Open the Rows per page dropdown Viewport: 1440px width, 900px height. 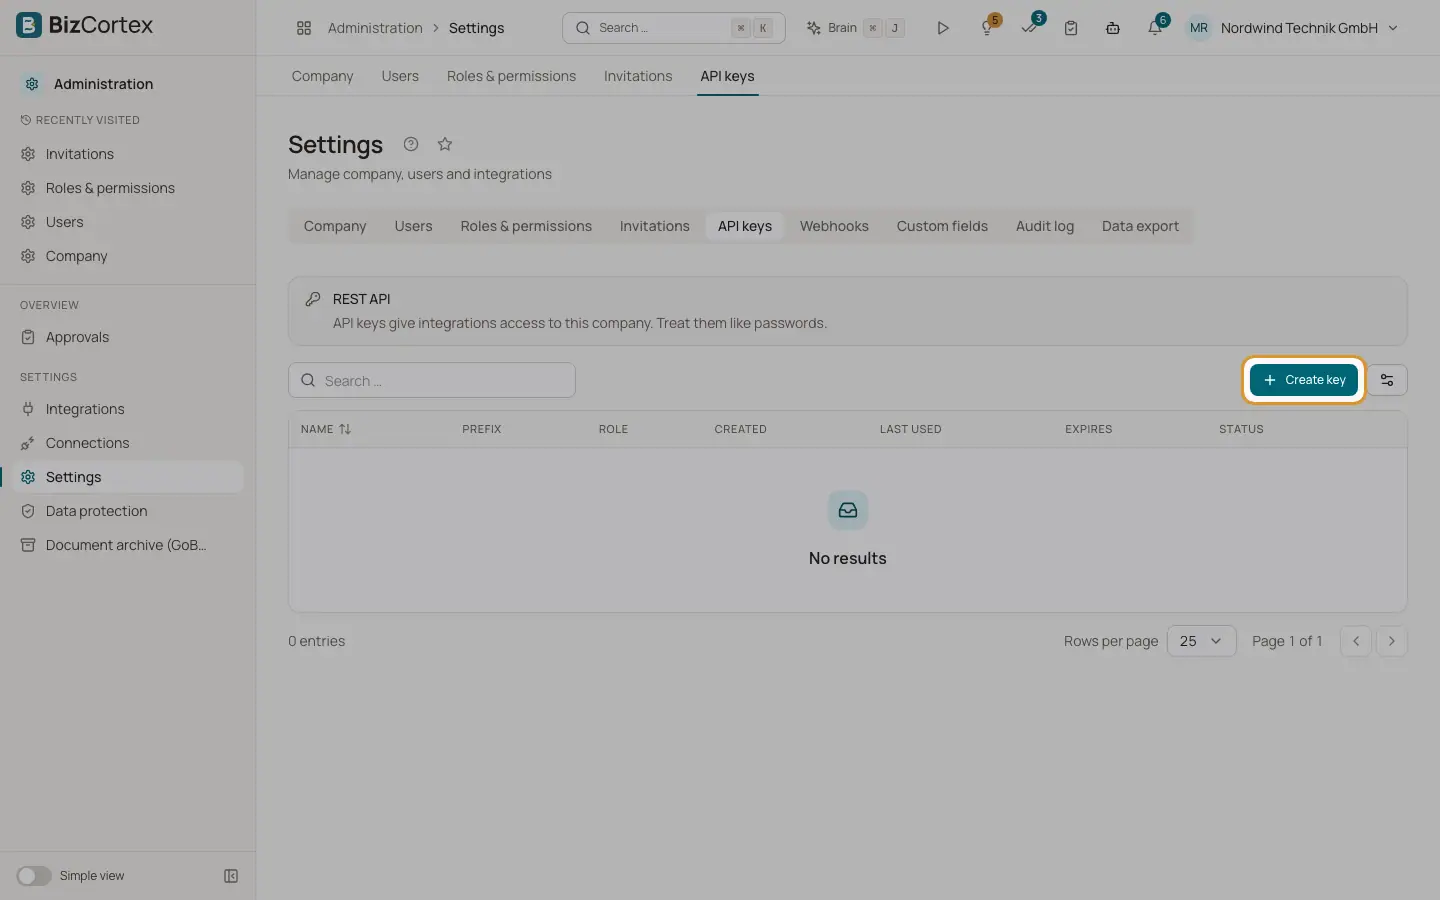point(1201,641)
